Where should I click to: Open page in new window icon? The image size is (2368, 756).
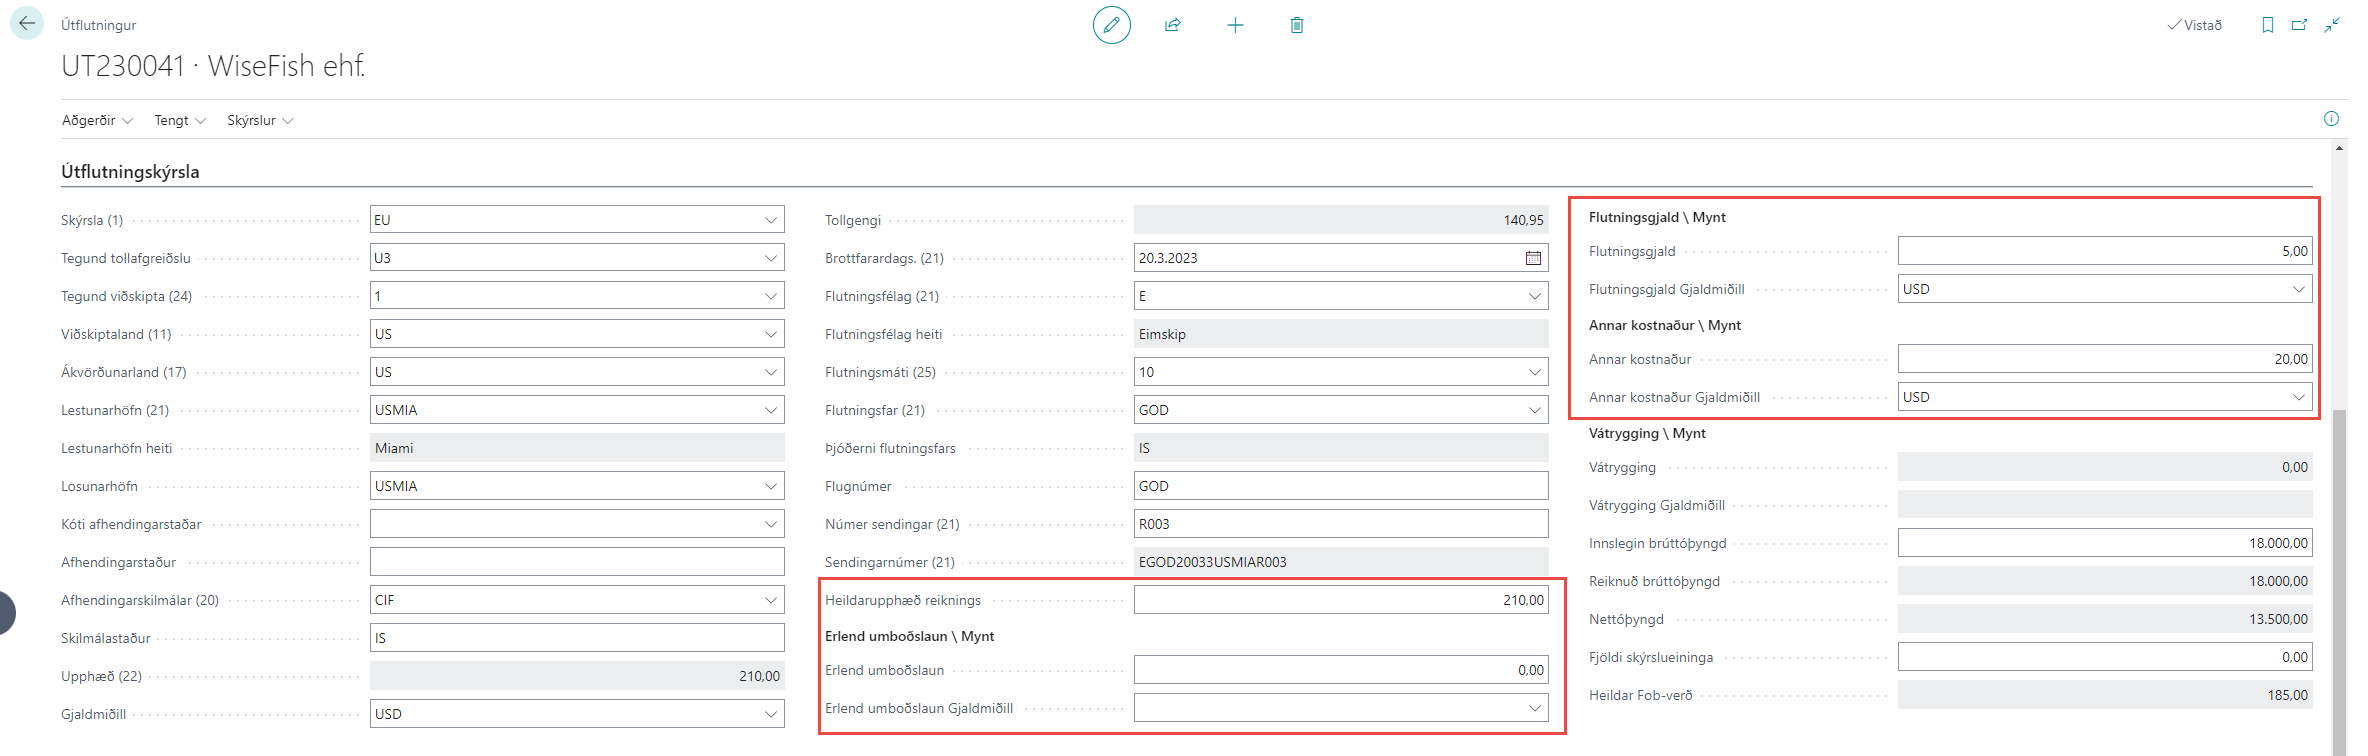coord(2299,25)
